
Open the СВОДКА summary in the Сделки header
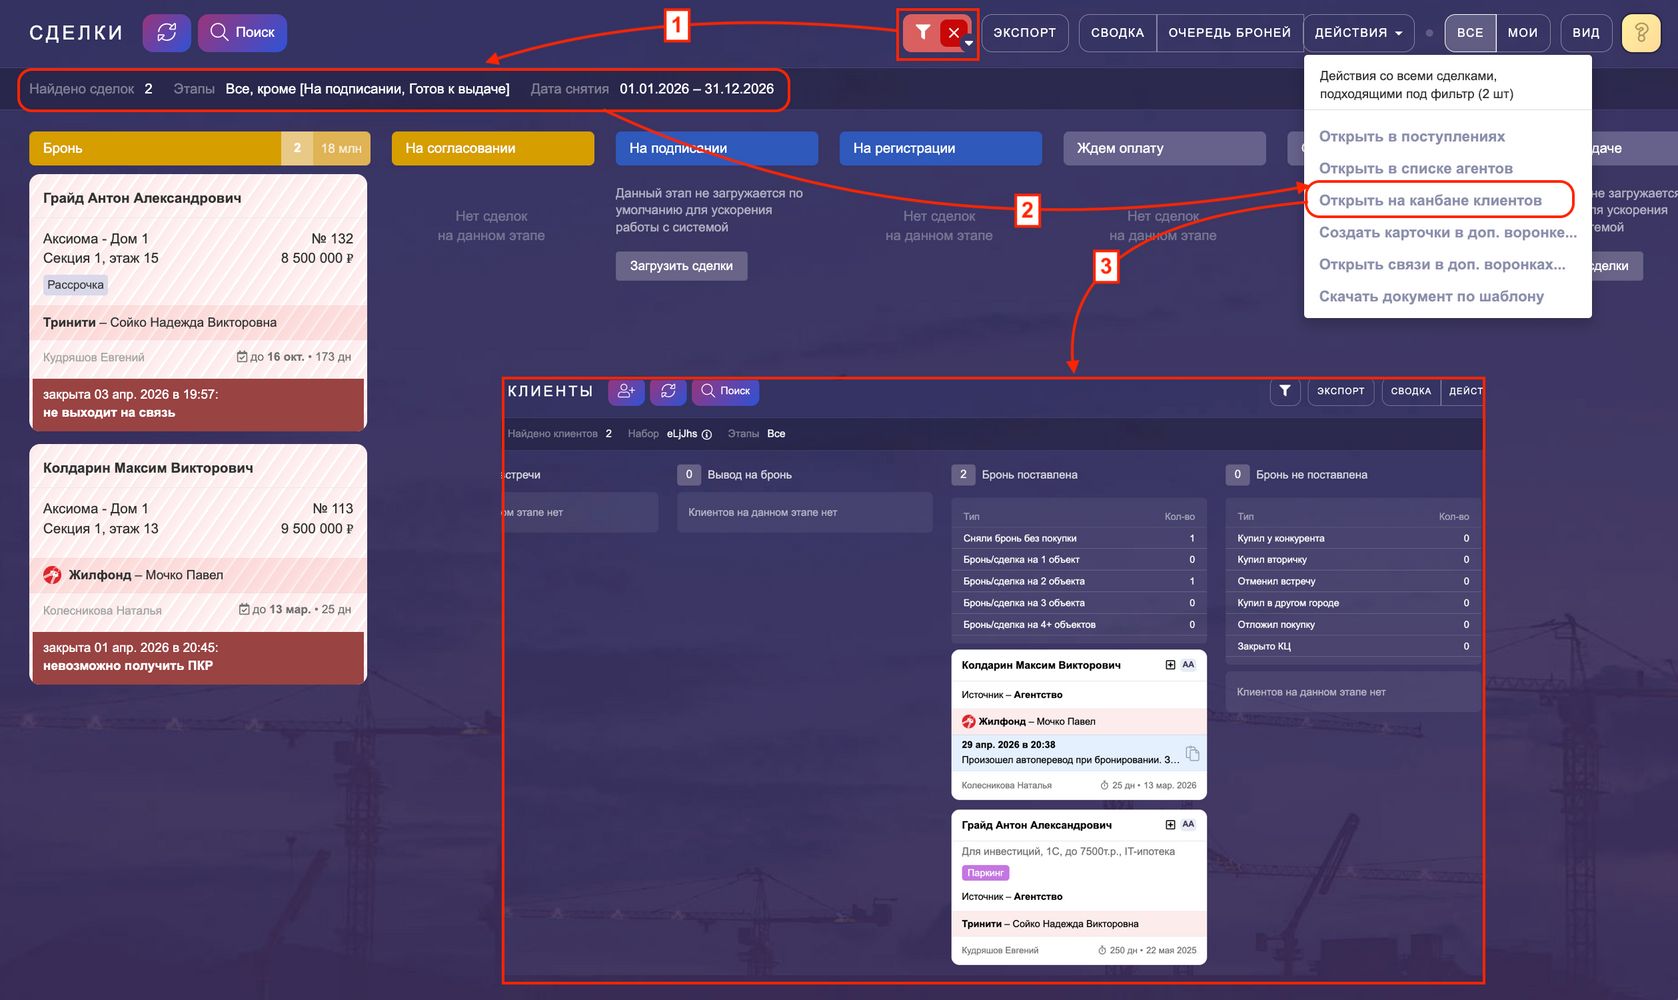1117,32
